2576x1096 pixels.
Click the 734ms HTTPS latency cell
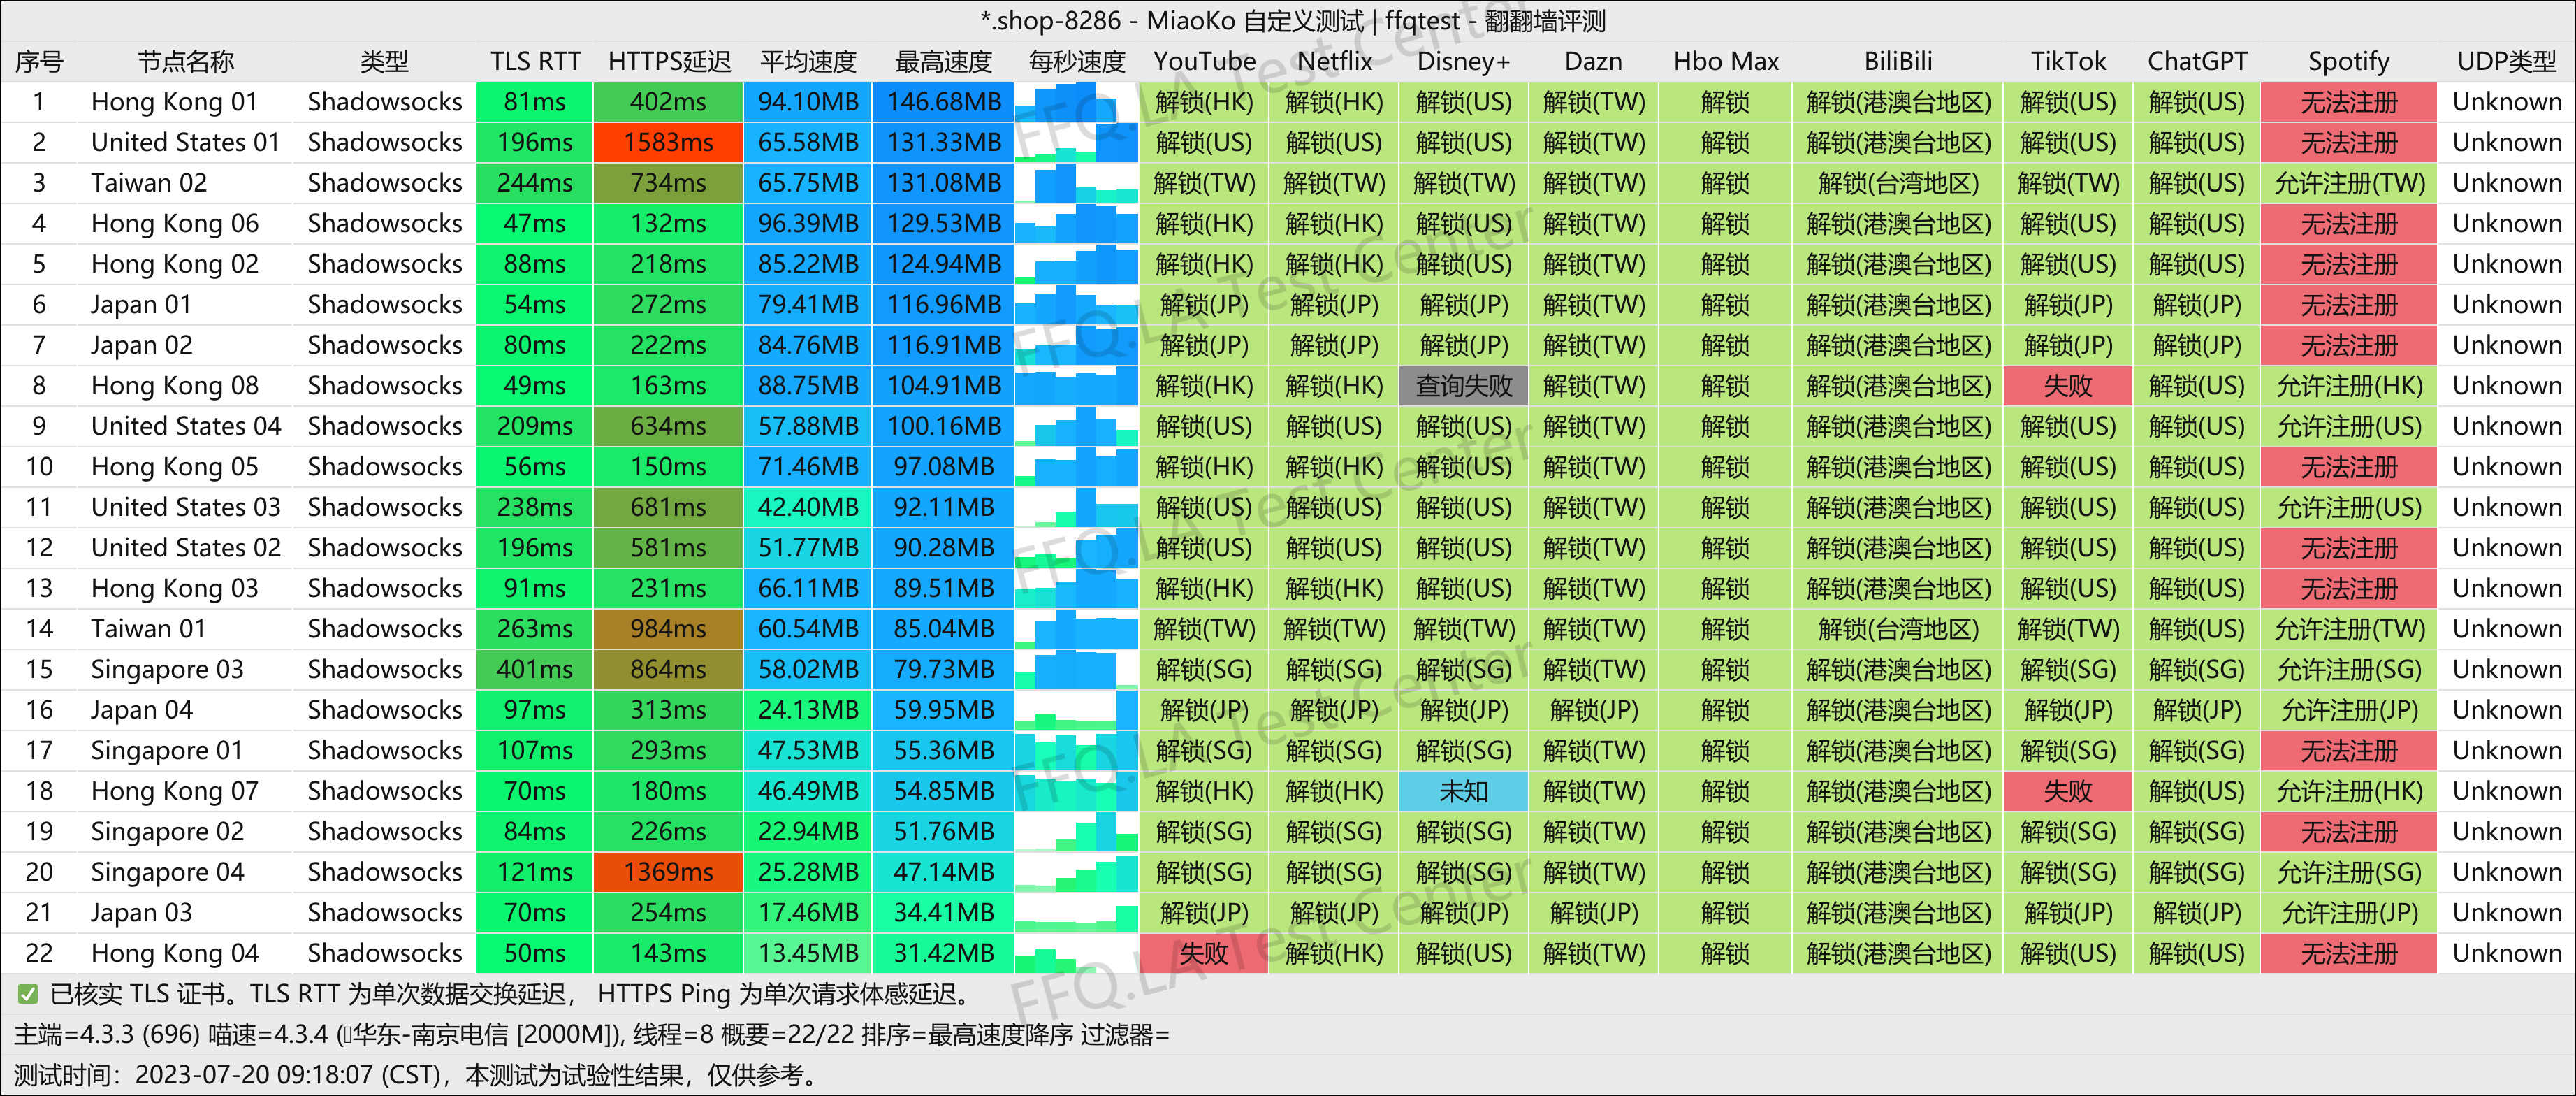[x=668, y=183]
